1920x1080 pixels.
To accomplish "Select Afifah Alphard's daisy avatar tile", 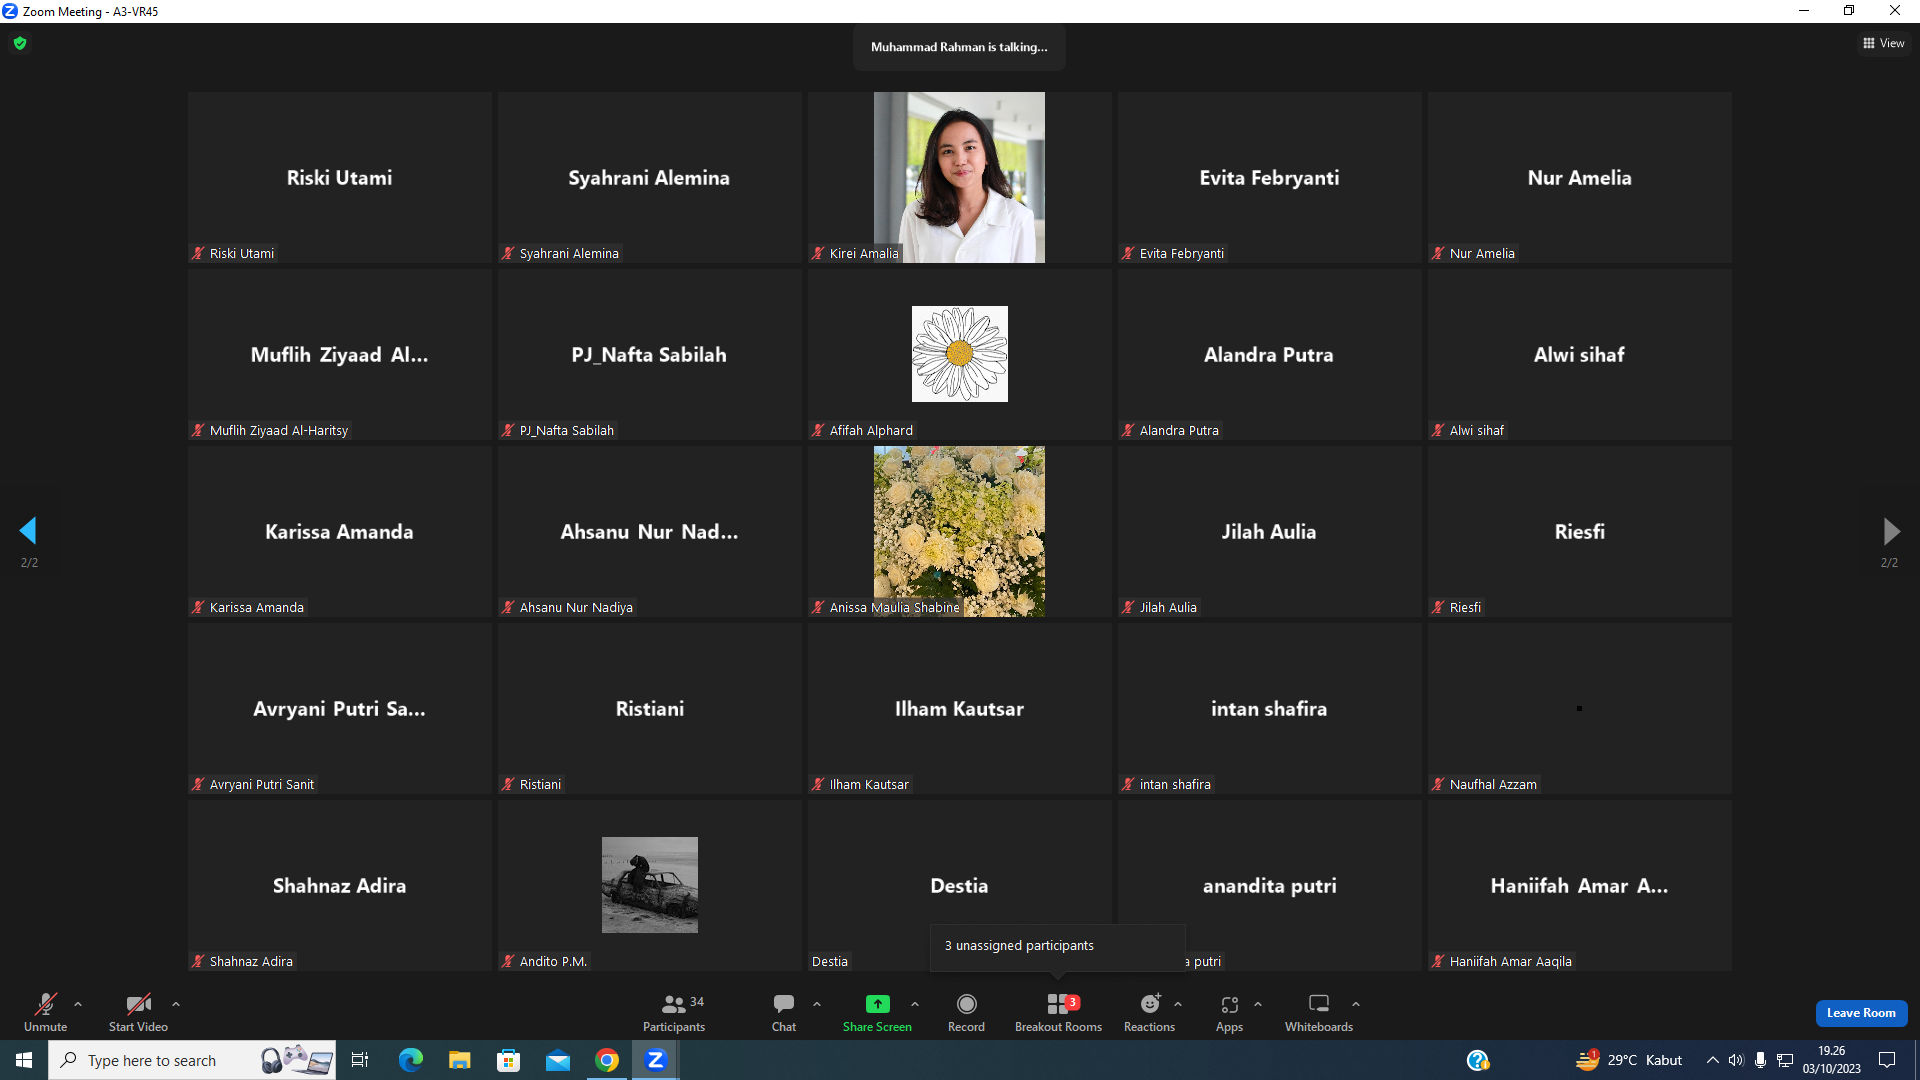I will (959, 354).
